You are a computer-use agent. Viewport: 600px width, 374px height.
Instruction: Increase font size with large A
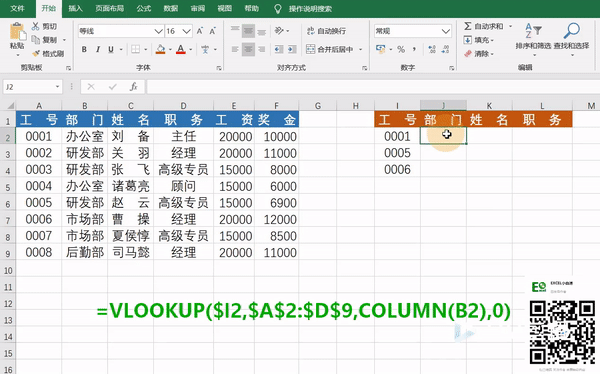199,31
